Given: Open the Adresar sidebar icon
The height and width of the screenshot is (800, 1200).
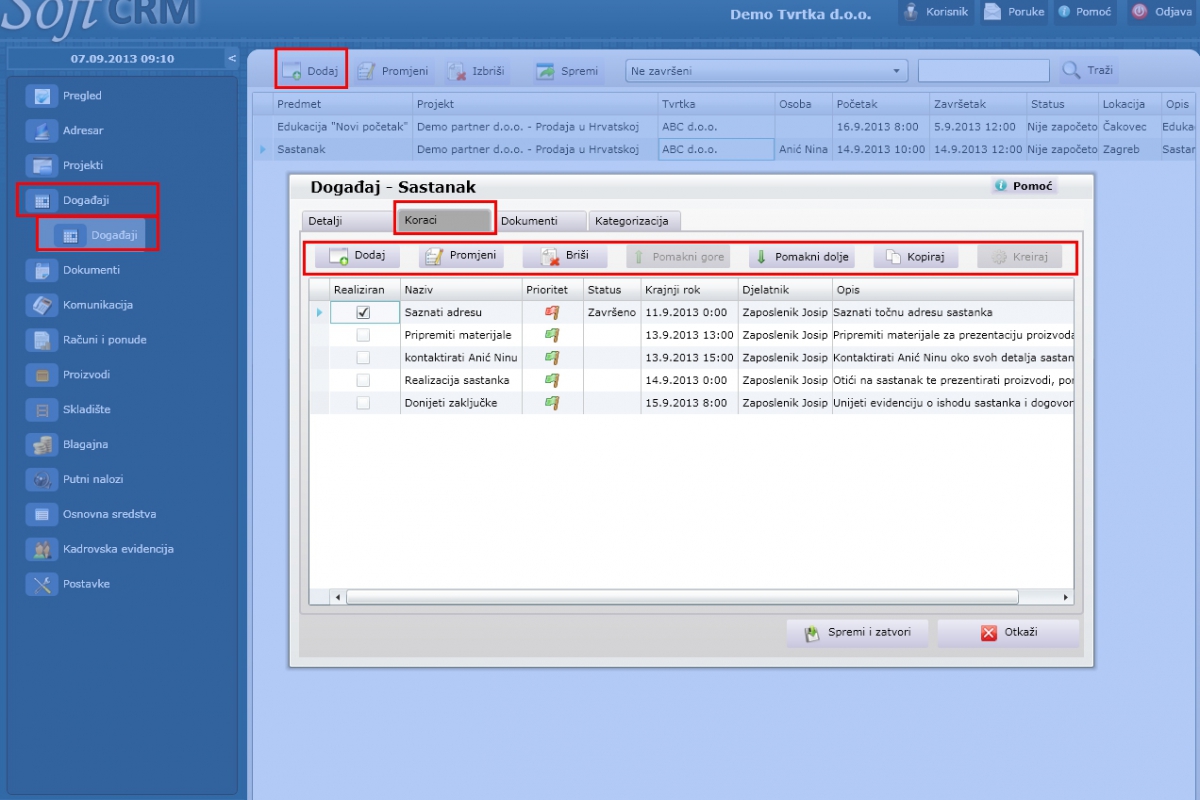Looking at the screenshot, I should (42, 131).
